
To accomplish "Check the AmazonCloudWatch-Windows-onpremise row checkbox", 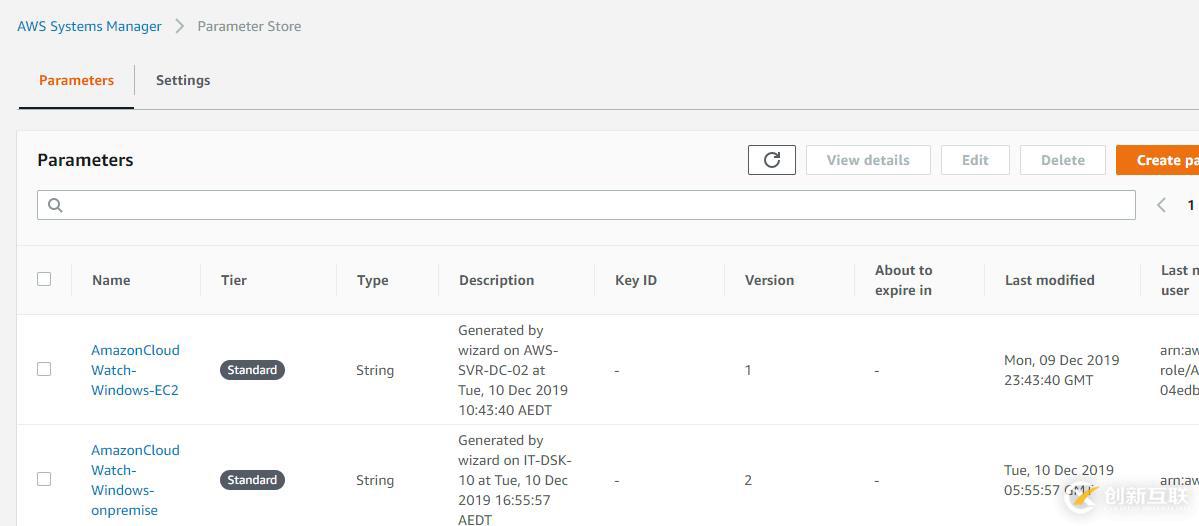I will tap(44, 479).
